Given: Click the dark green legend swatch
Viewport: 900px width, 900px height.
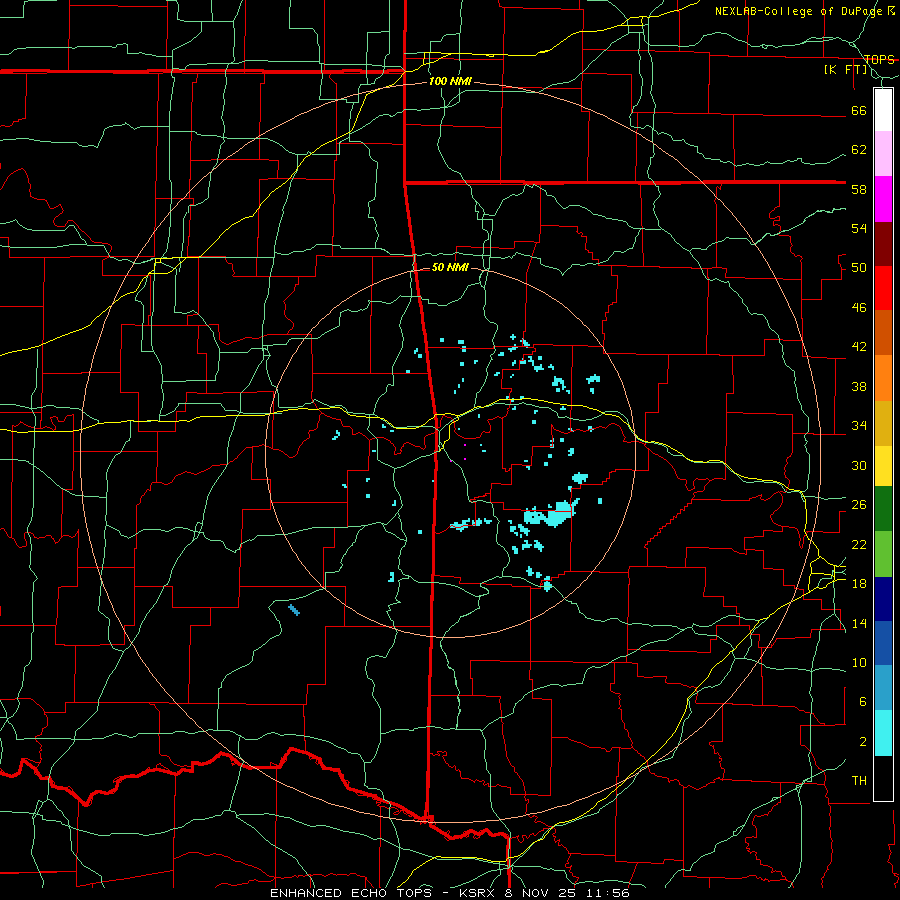Looking at the screenshot, I should 883,509.
